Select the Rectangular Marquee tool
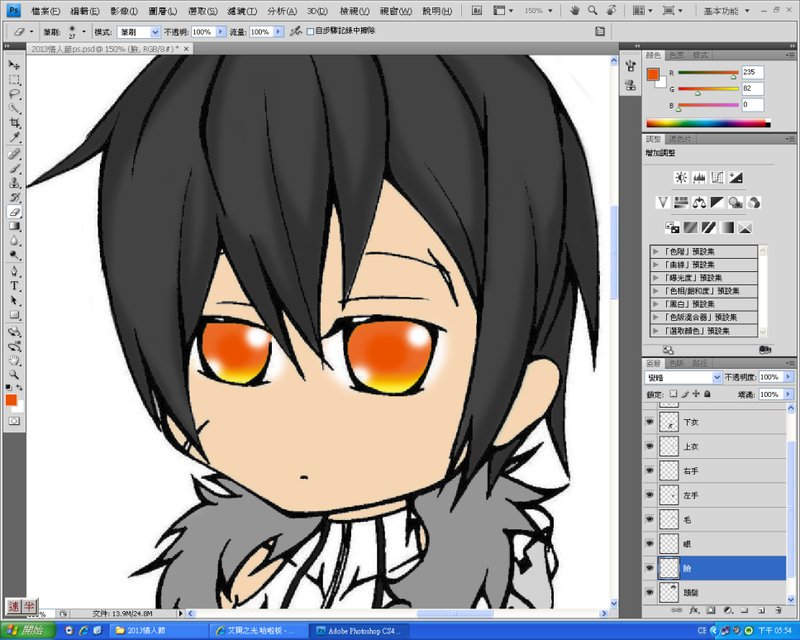800x640 pixels. point(14,80)
